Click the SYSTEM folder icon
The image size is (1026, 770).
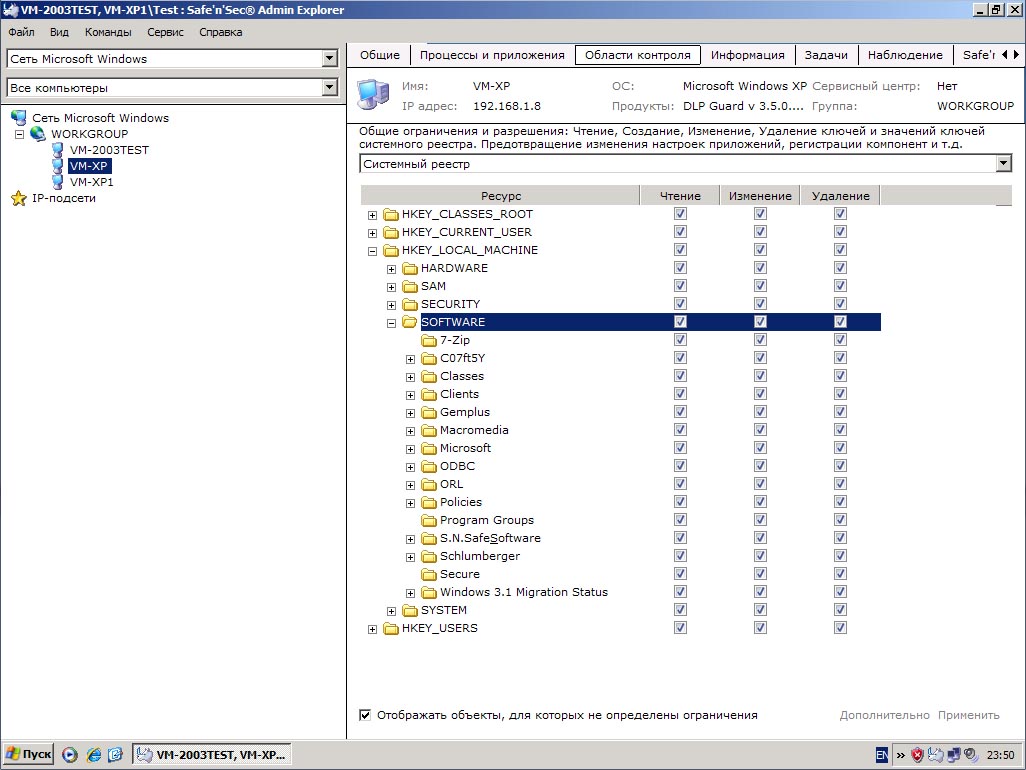tap(410, 610)
